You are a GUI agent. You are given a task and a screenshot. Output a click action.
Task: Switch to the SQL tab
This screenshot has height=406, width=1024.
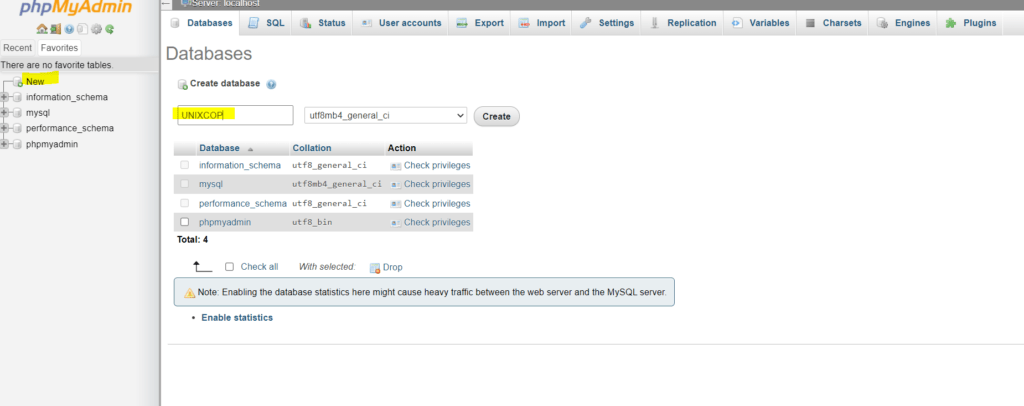click(x=266, y=23)
